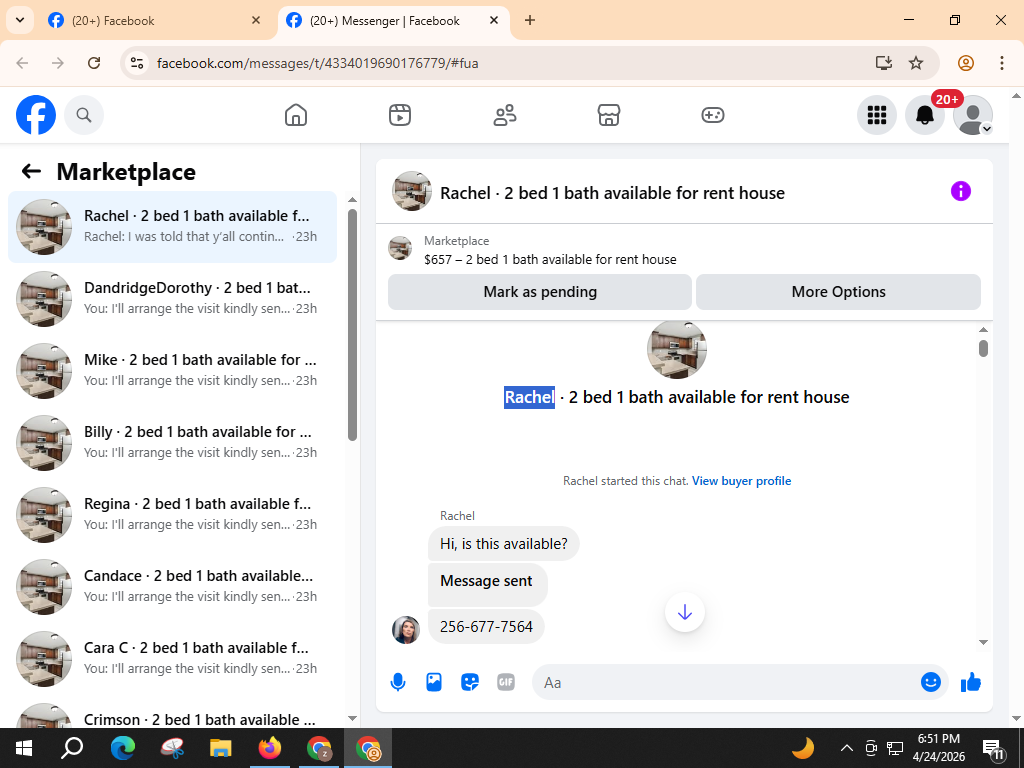Click the large listing photo above Rachel's name

(x=677, y=349)
